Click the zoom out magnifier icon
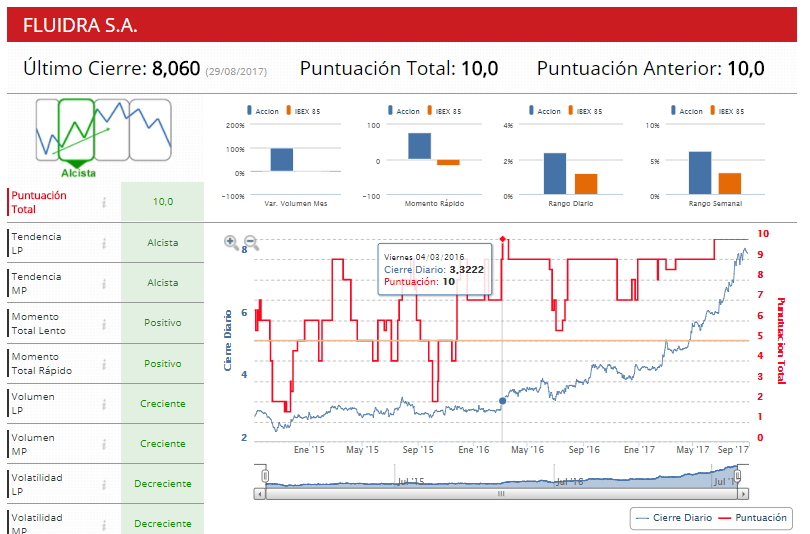Viewport: 810px width, 534px height. 251,242
